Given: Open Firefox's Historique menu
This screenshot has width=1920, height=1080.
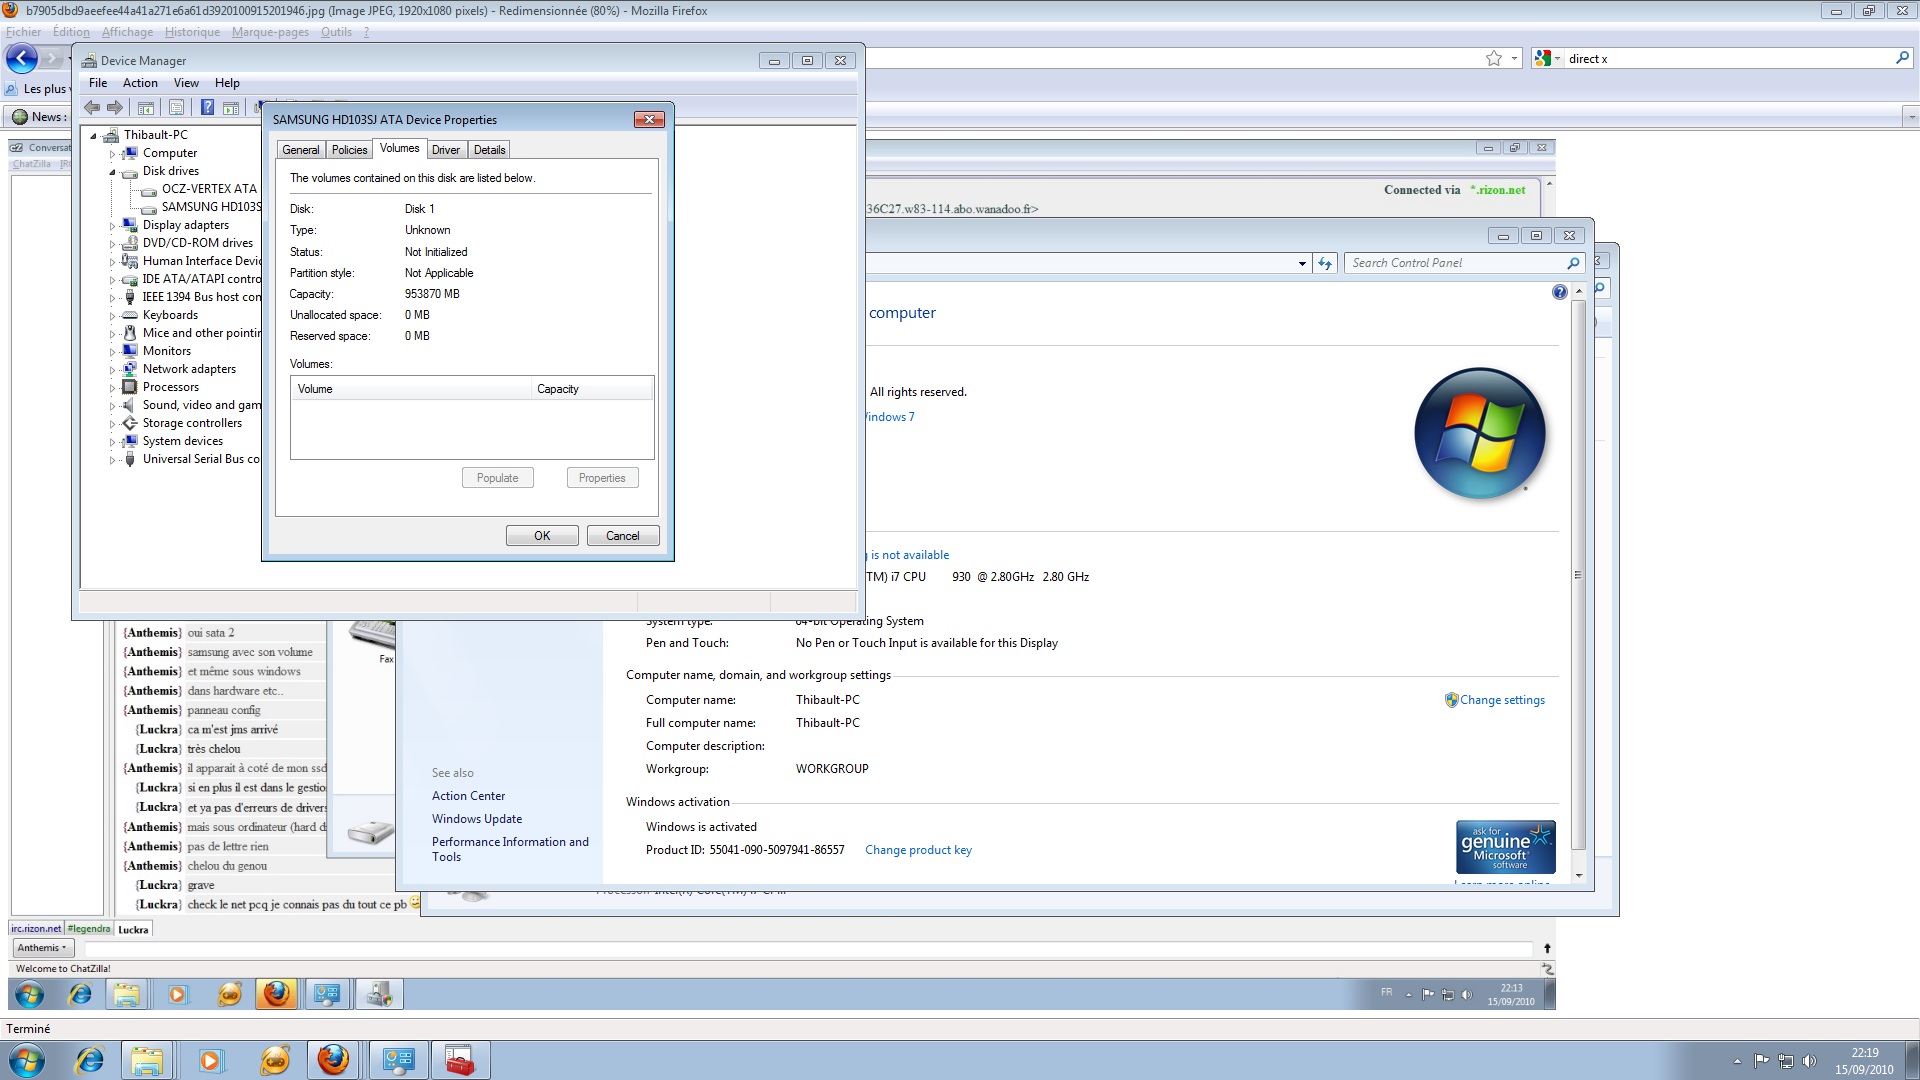Looking at the screenshot, I should 192,32.
